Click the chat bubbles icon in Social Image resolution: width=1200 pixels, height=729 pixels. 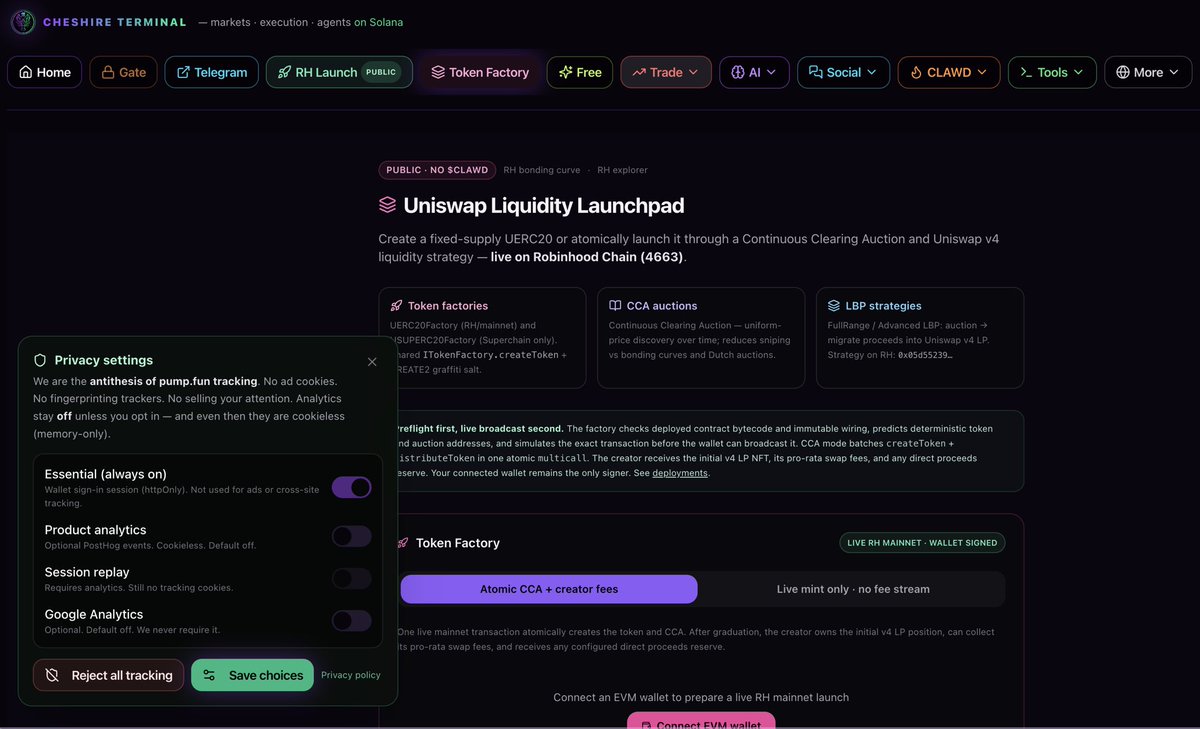coord(816,72)
